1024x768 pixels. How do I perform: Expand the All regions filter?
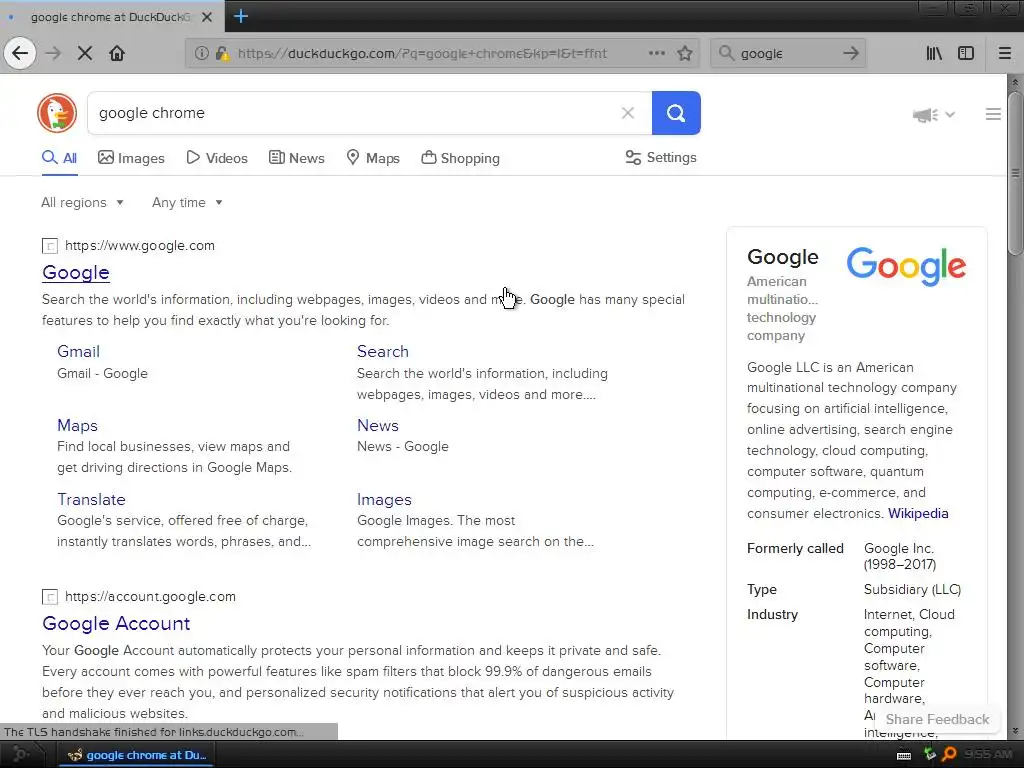82,202
